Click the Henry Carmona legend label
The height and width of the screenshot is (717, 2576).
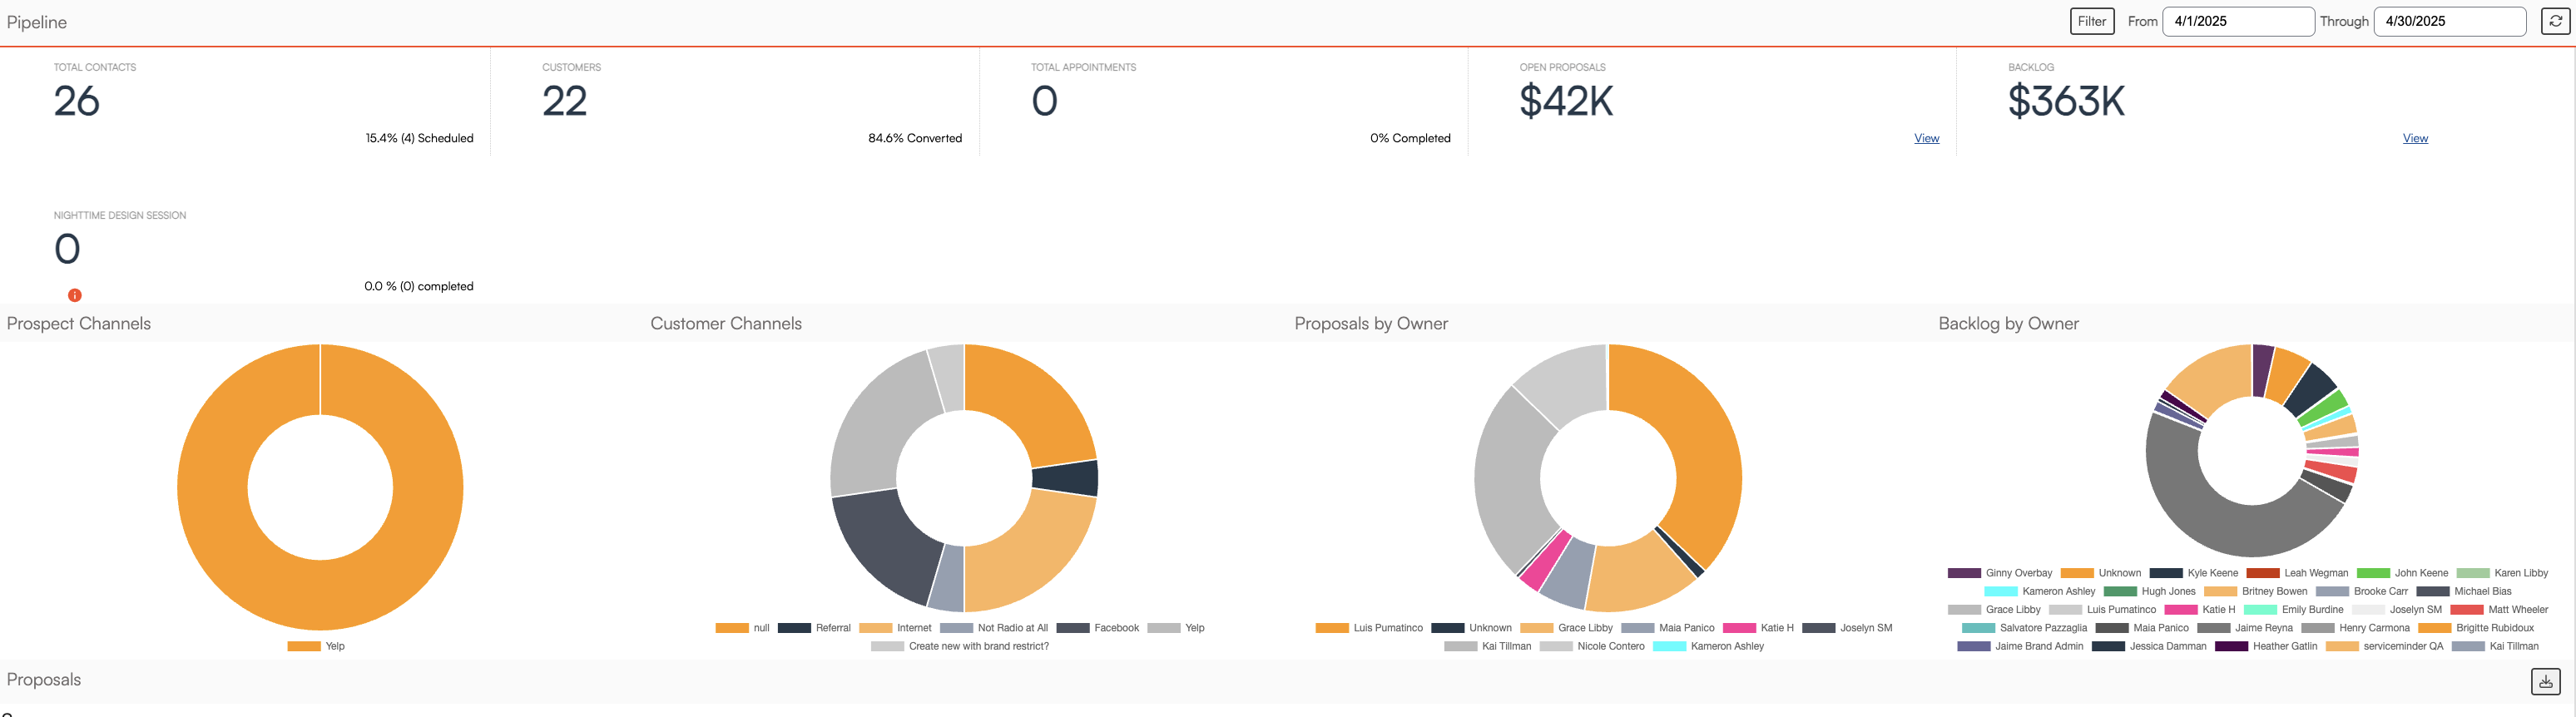tap(2375, 628)
